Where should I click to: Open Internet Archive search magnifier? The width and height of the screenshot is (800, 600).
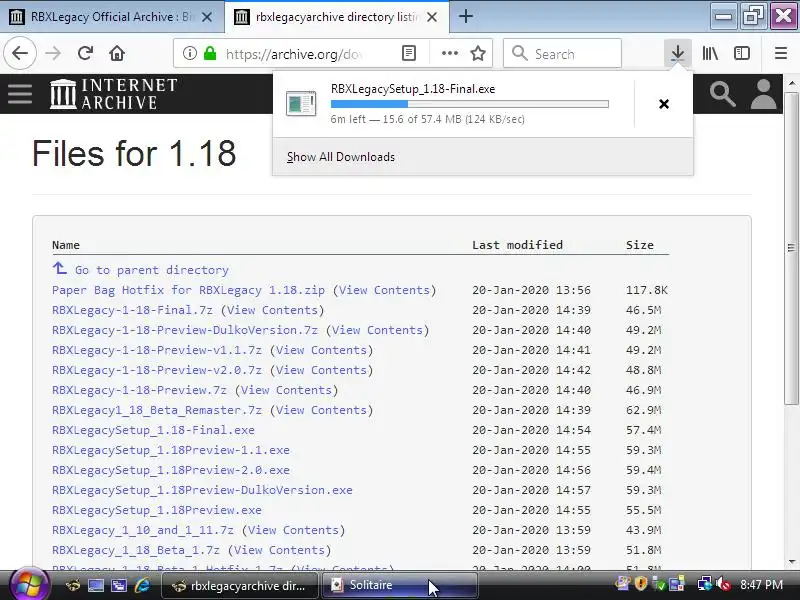(722, 94)
